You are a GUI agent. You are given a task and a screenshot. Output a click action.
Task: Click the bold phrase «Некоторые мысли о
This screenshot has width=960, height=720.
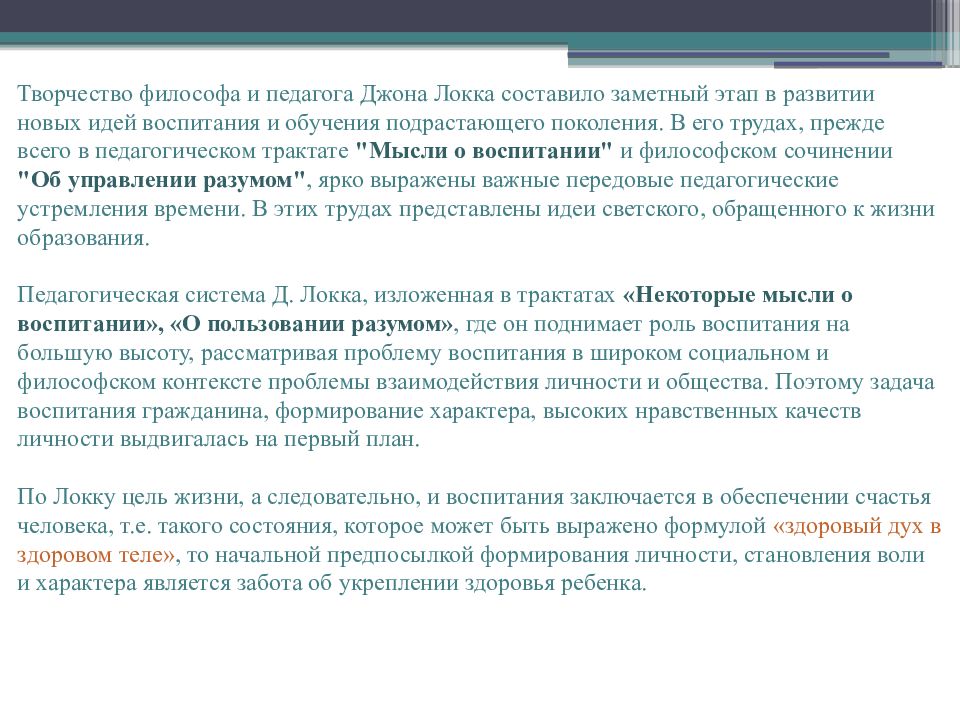(x=737, y=296)
